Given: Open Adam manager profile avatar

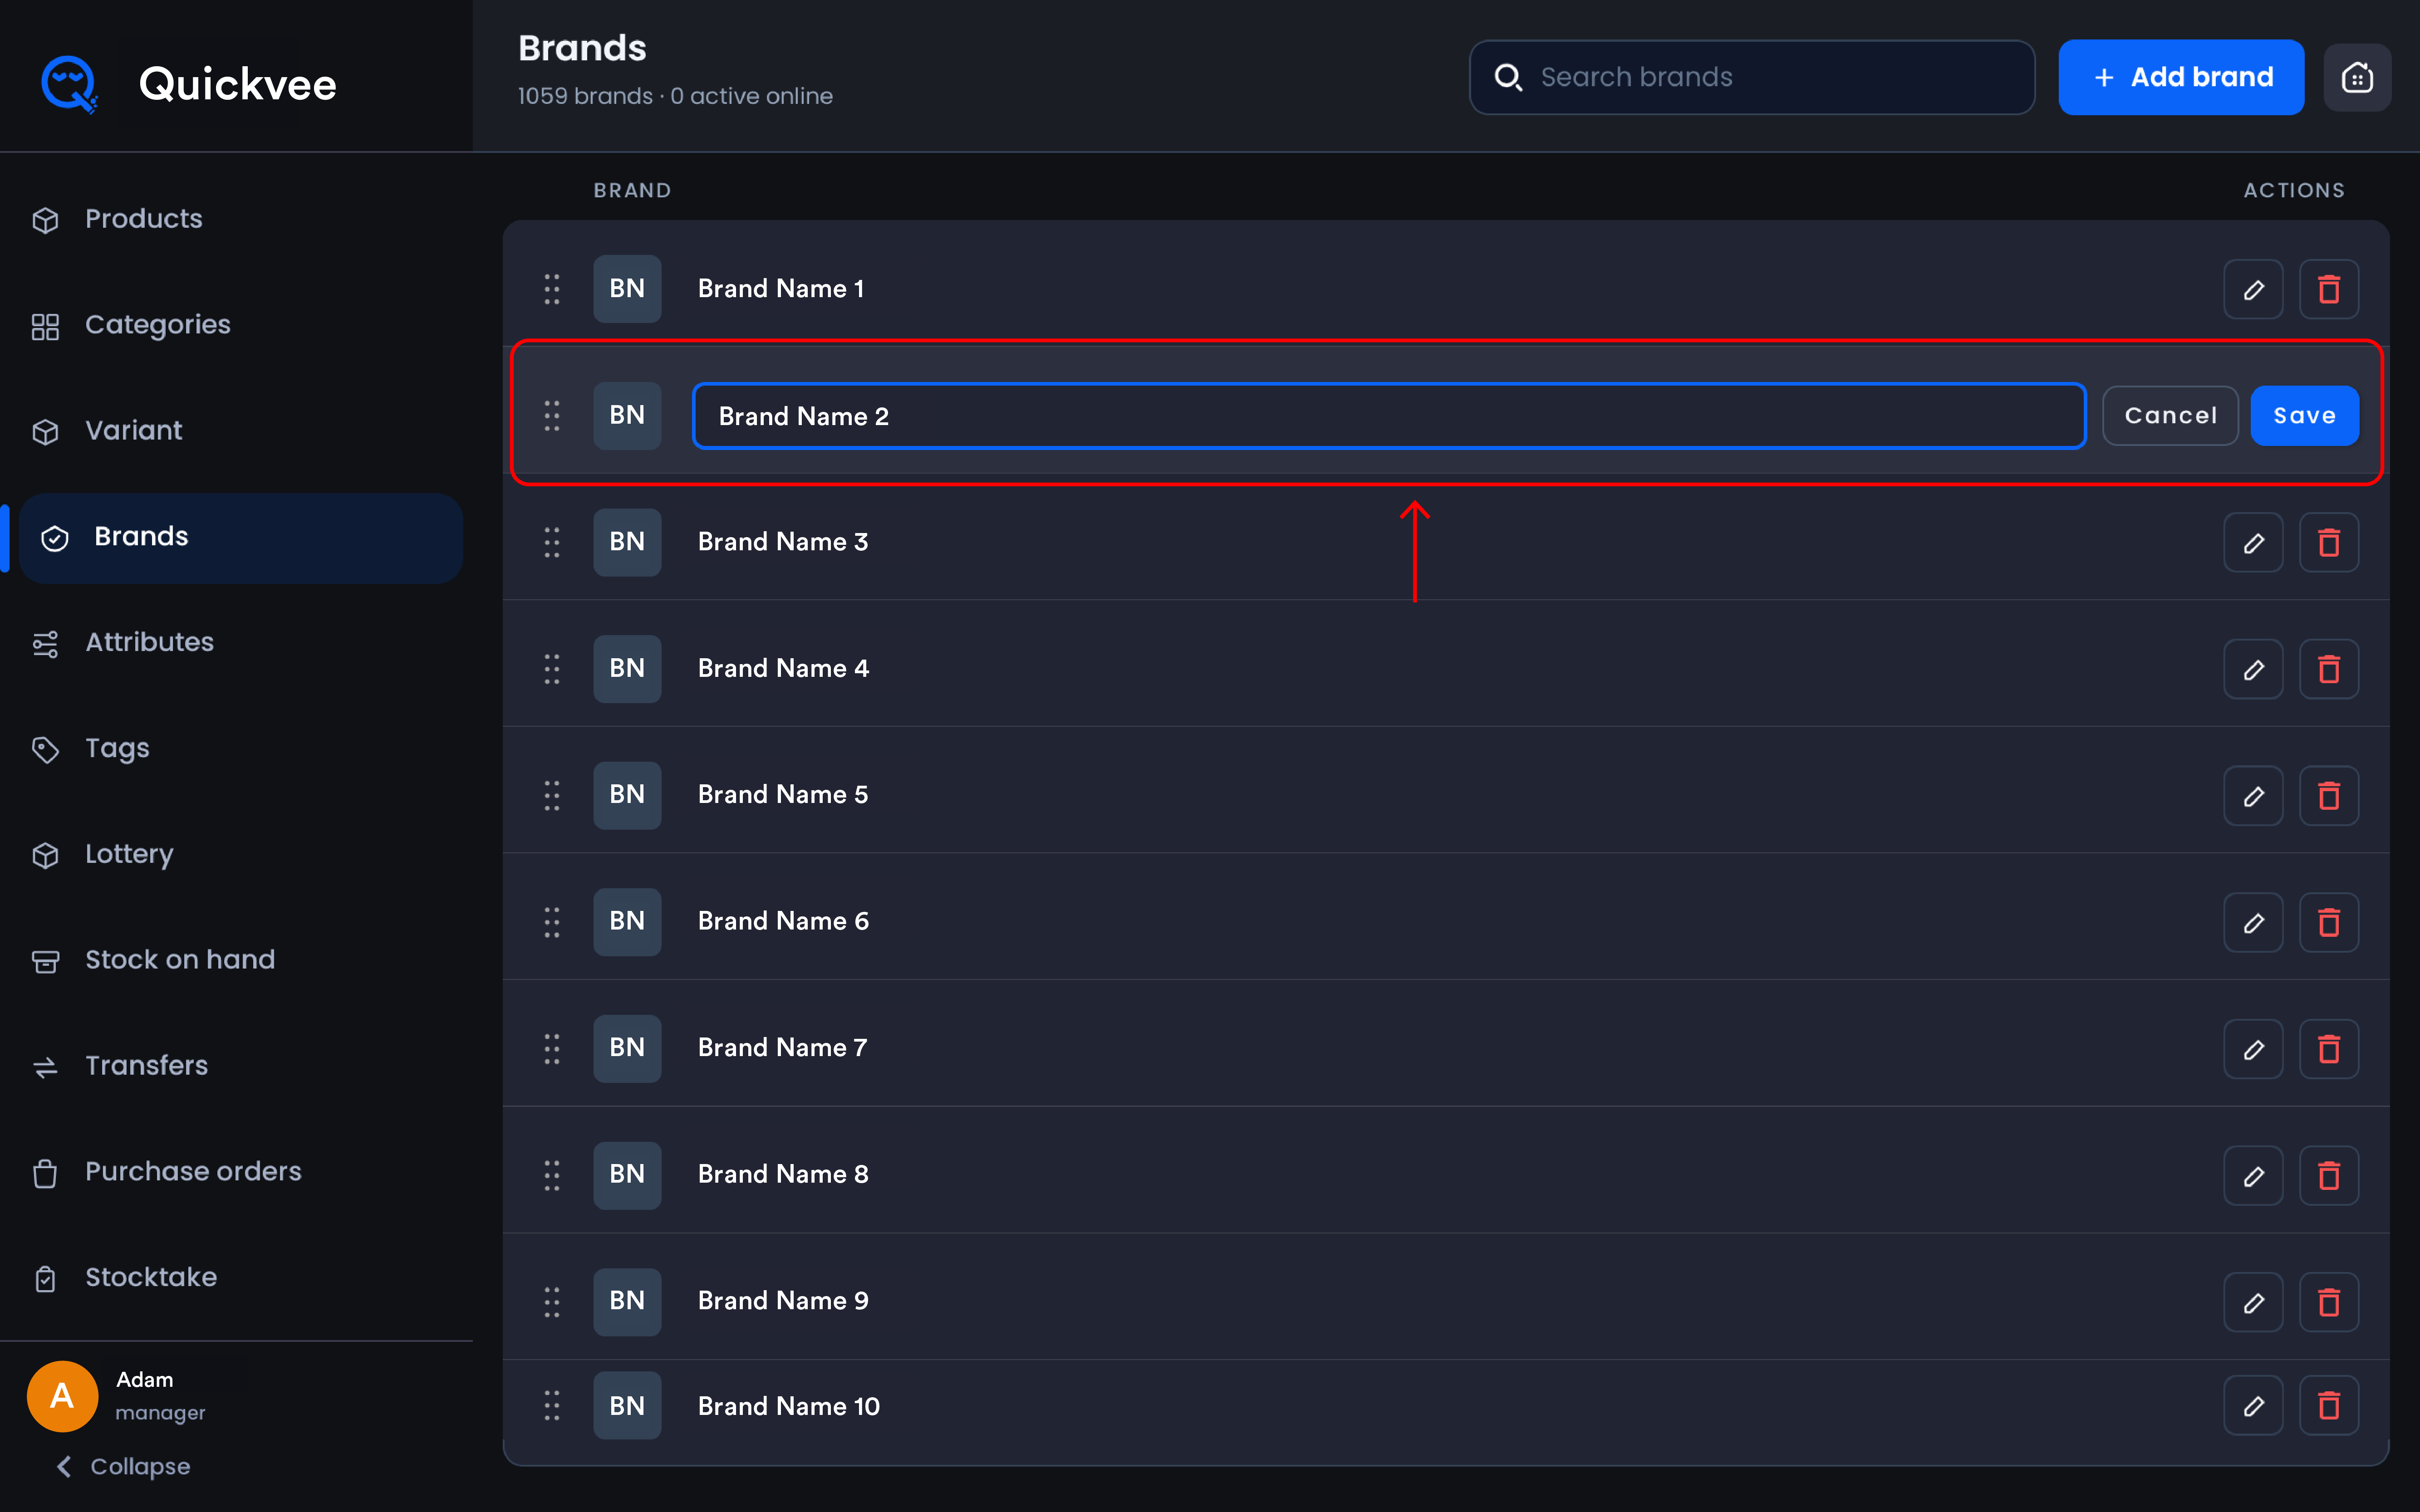Looking at the screenshot, I should pos(62,1395).
